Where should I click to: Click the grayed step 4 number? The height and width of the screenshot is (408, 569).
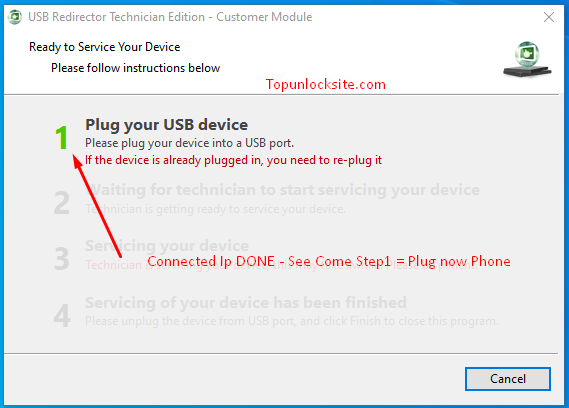(x=62, y=315)
